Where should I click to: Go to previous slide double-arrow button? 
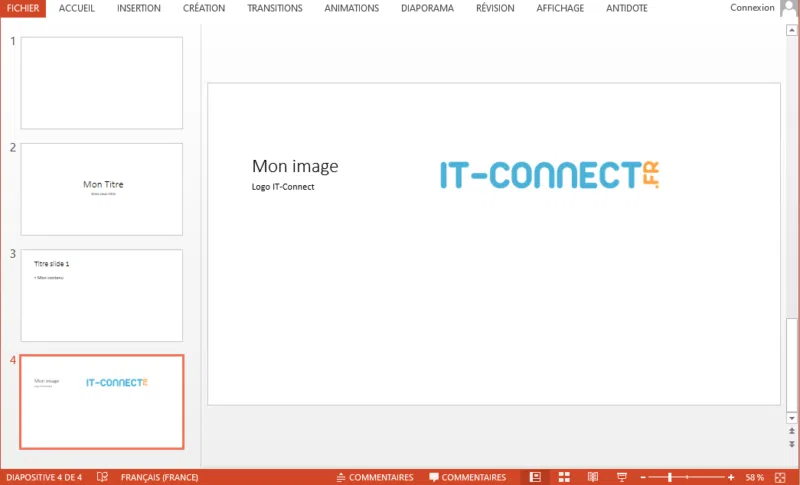click(791, 431)
